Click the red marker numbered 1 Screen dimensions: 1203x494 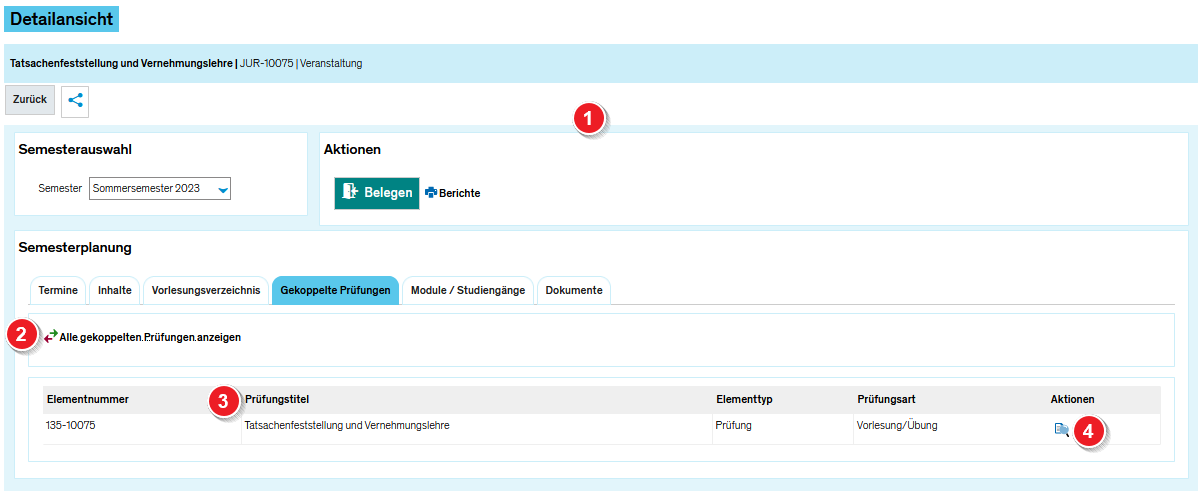(x=589, y=119)
